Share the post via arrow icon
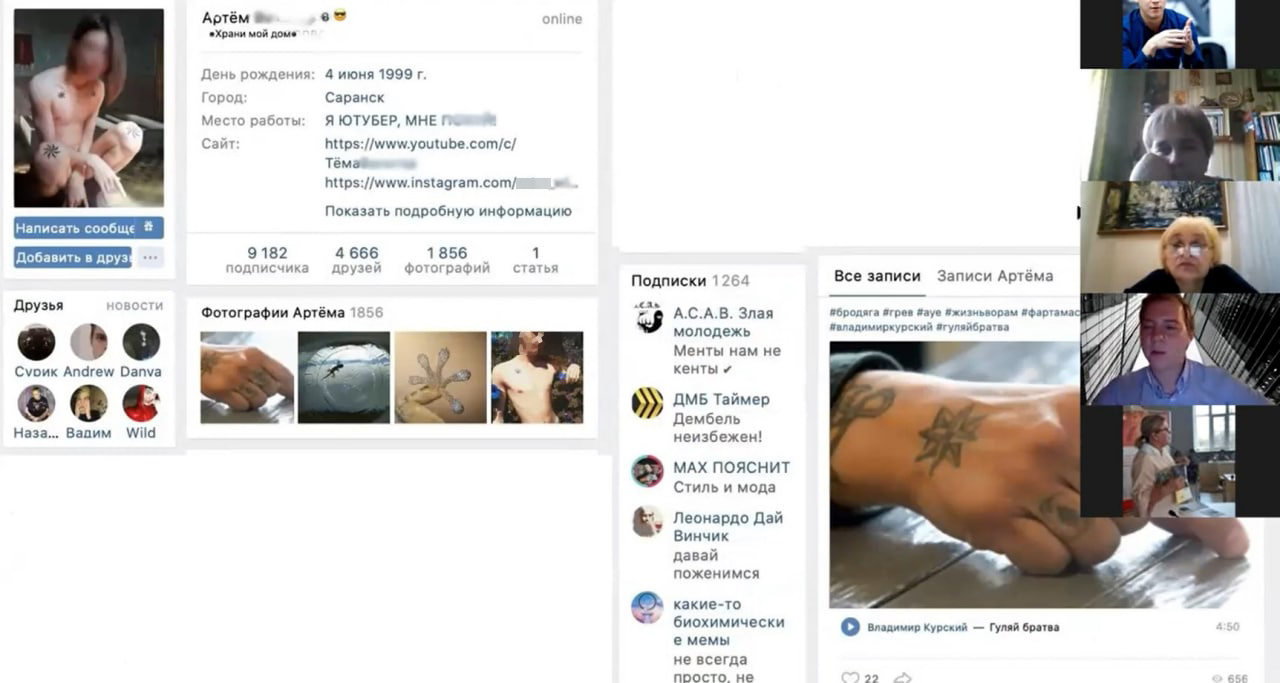 pos(902,678)
